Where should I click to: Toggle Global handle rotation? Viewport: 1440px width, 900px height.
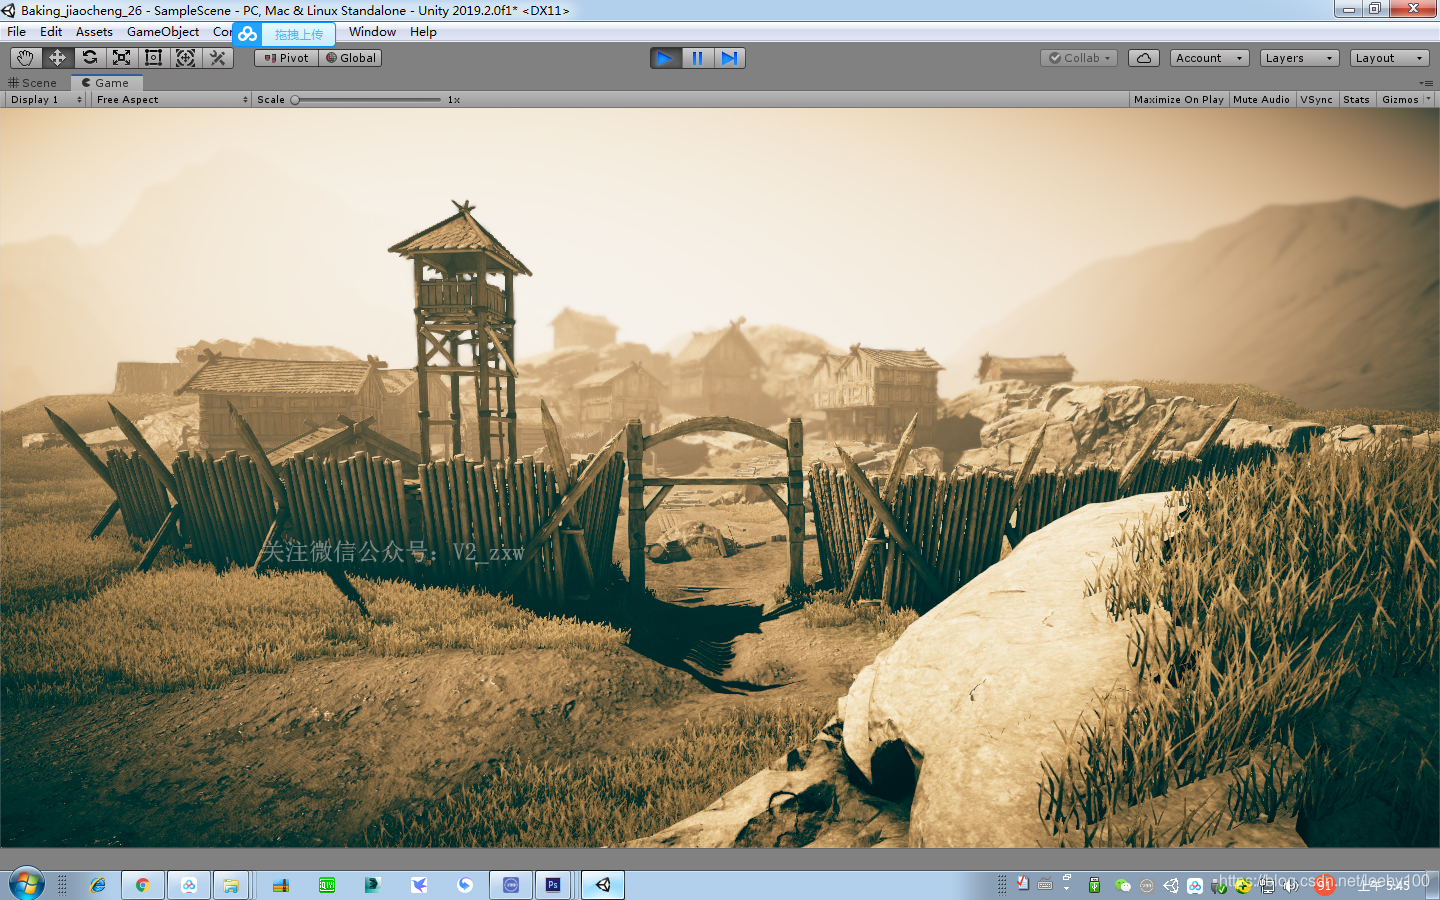pos(350,58)
